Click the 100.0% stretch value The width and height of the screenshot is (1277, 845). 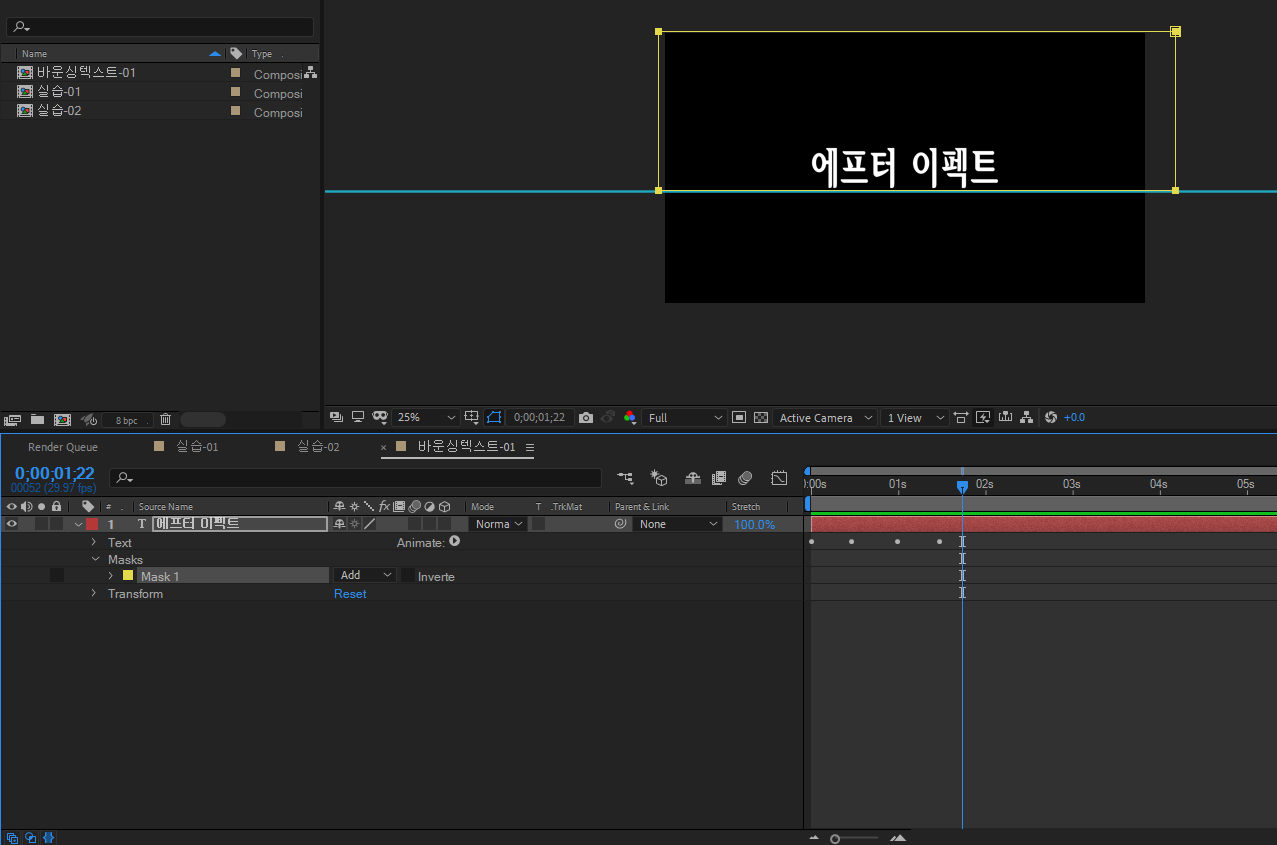[x=754, y=525]
